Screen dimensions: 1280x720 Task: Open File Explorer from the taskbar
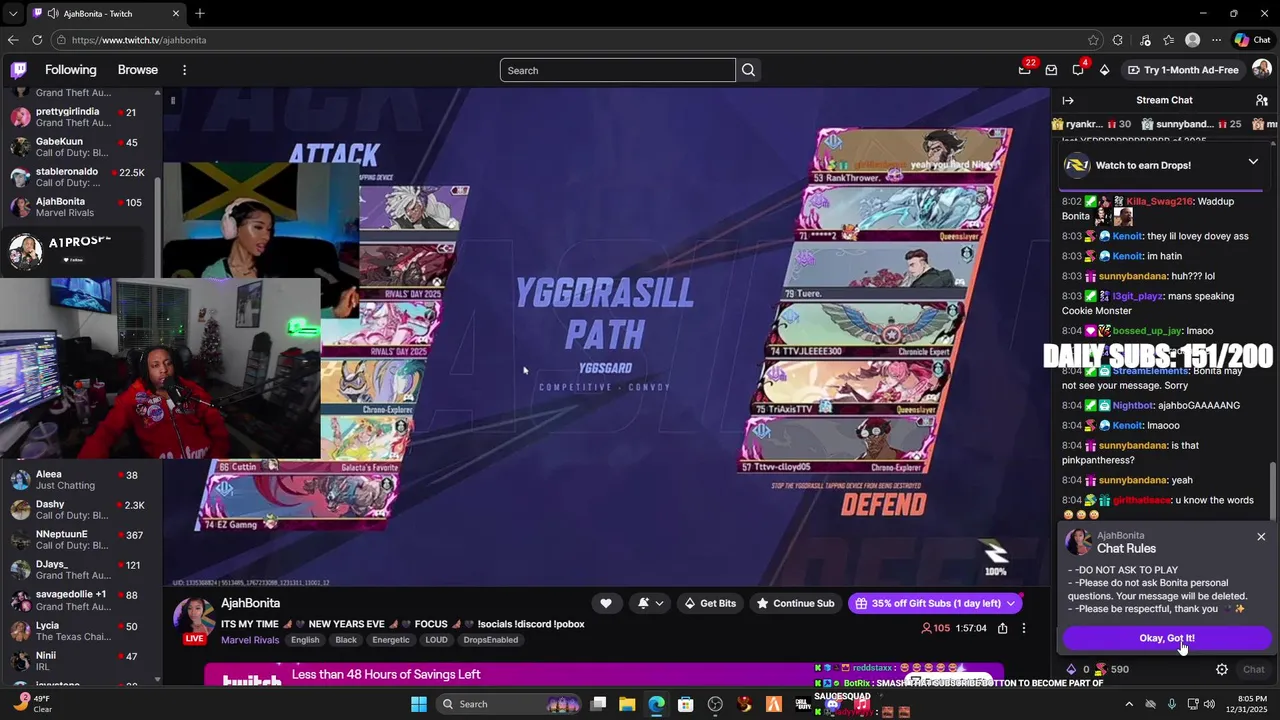[626, 704]
